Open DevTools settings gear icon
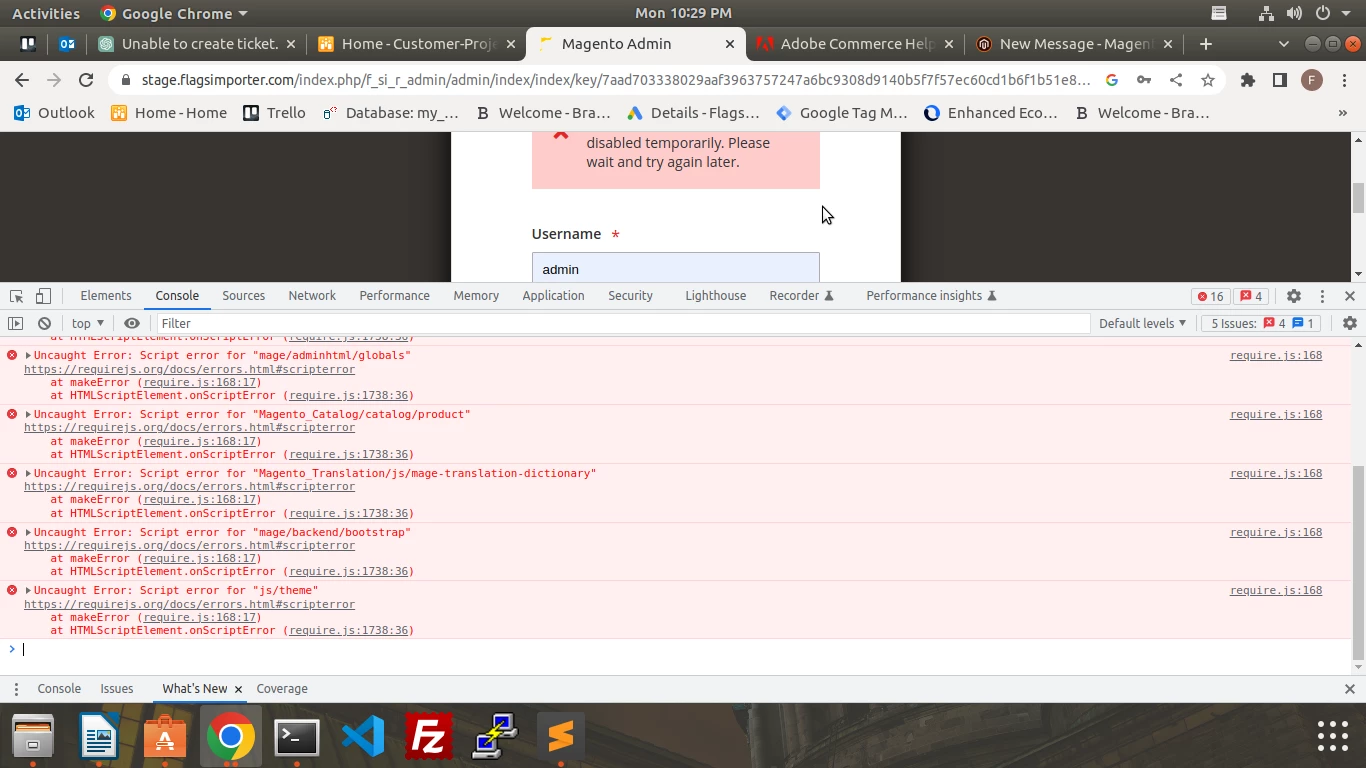 tap(1294, 296)
